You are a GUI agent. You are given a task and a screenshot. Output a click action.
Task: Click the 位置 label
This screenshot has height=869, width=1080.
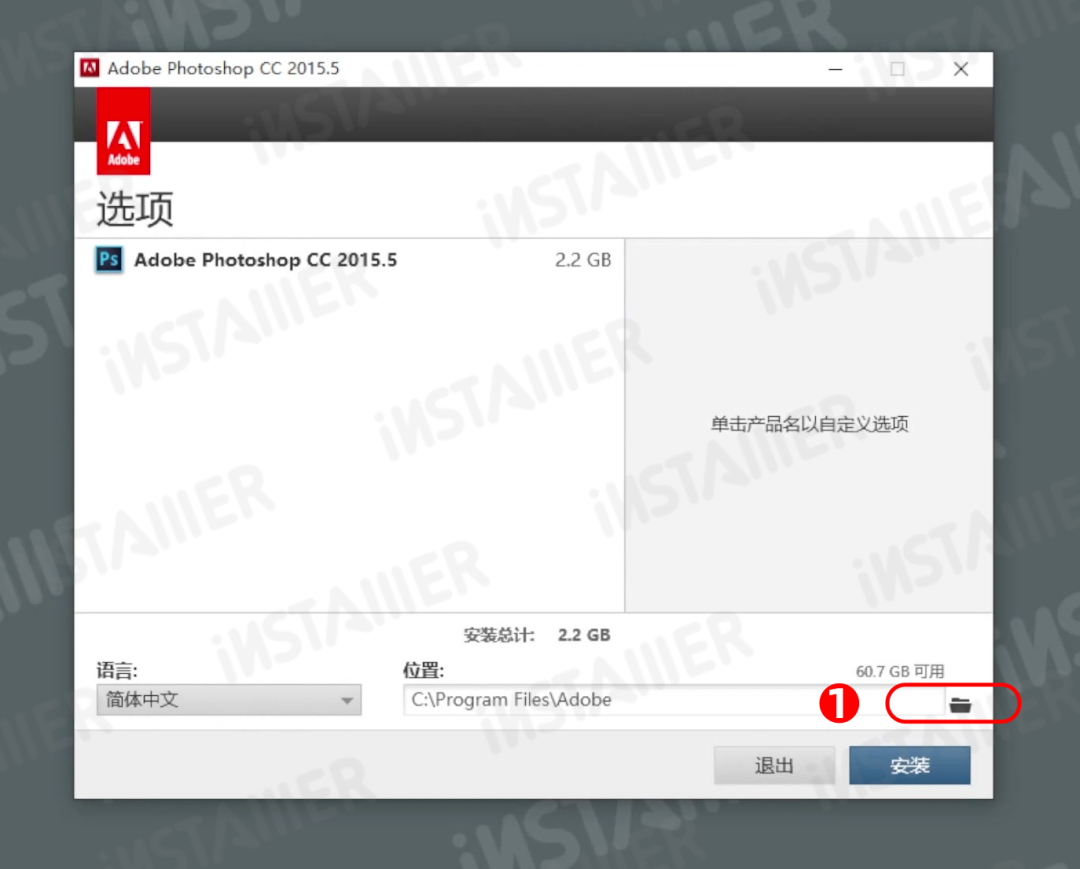point(423,670)
